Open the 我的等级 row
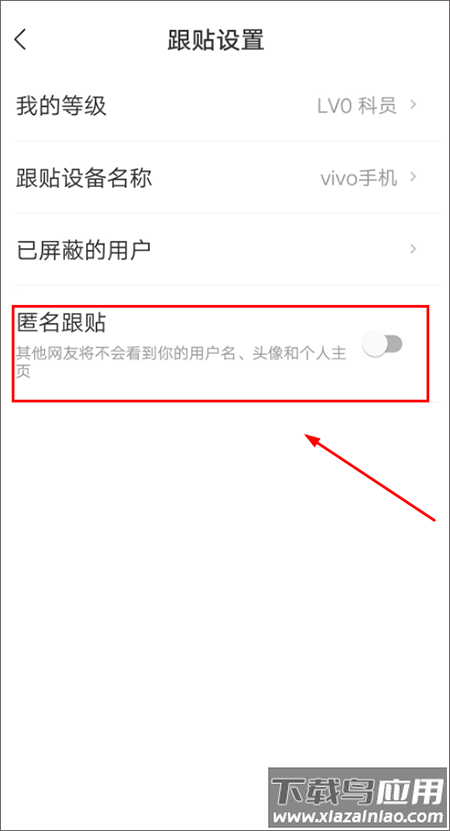Viewport: 450px width, 831px height. [227, 105]
